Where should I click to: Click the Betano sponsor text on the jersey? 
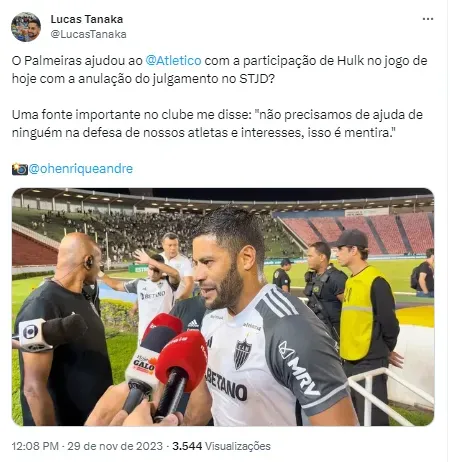point(227,384)
